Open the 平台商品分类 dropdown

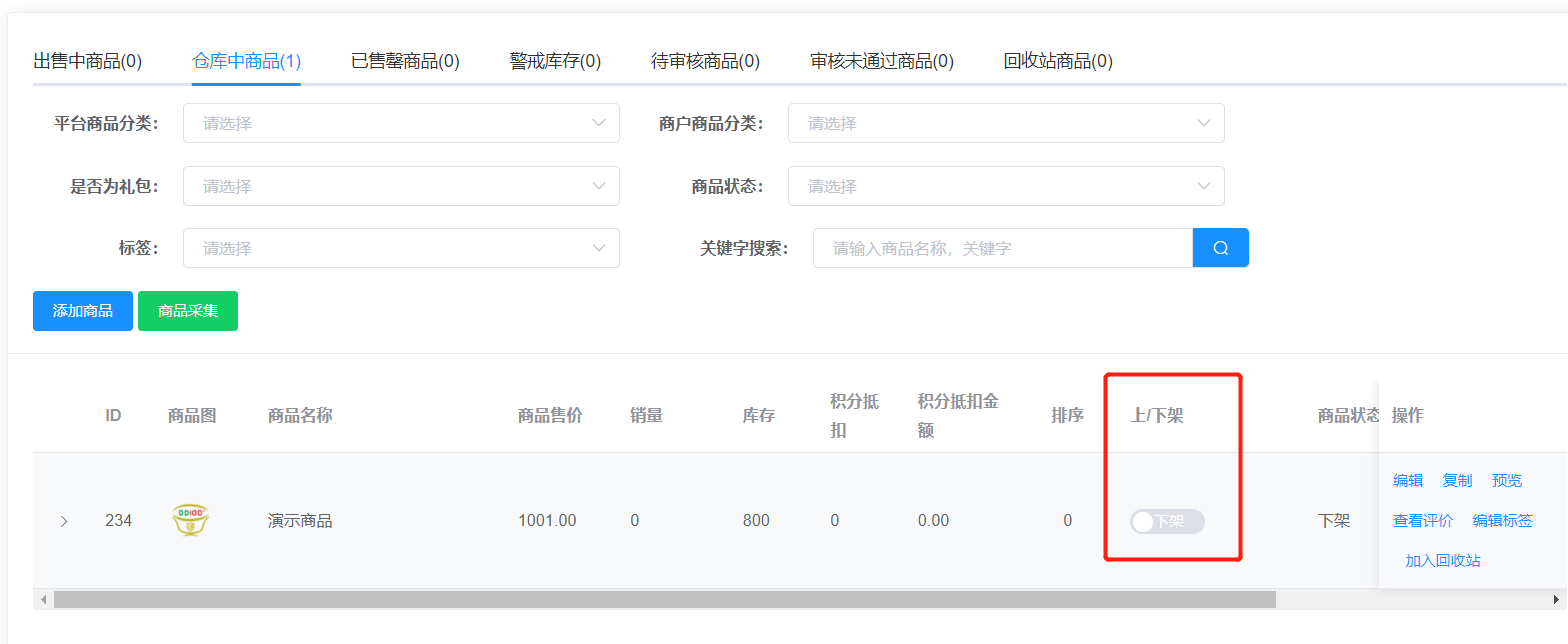point(401,123)
